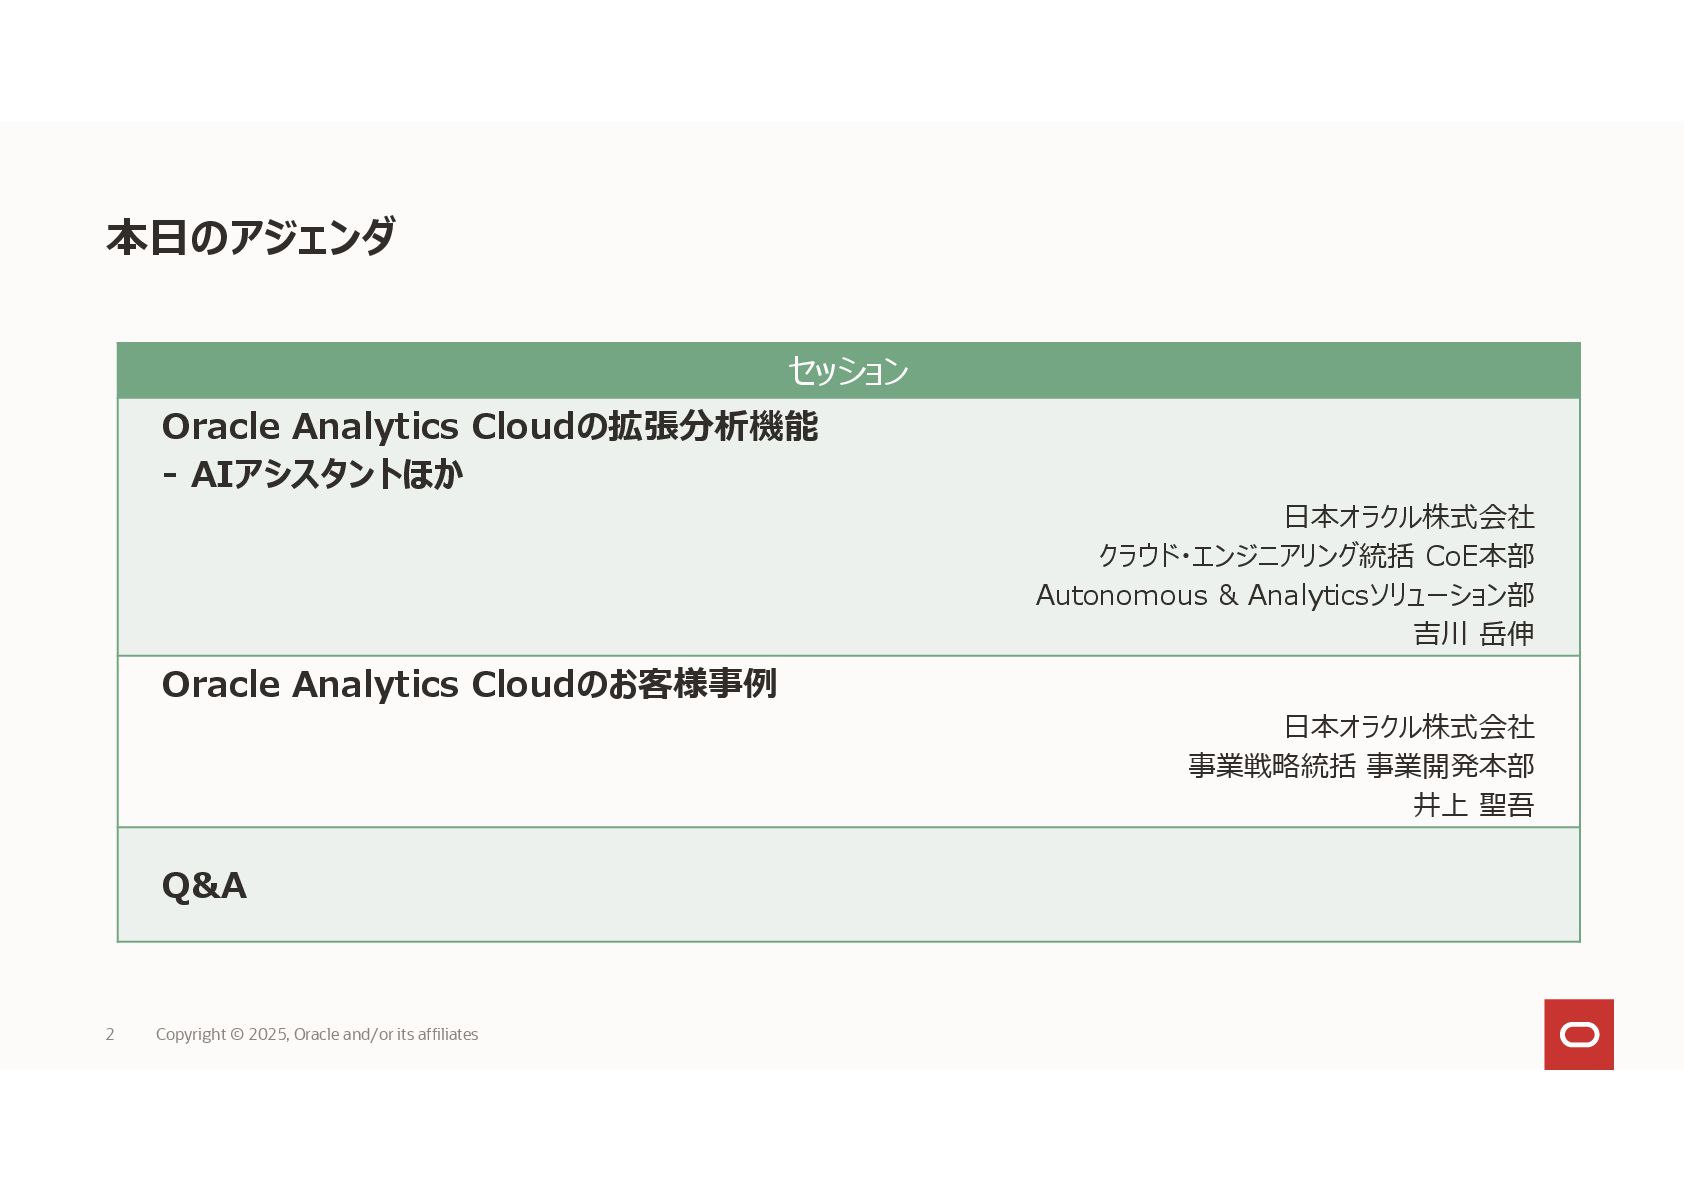Click the green セッション table header
The width and height of the screenshot is (1684, 1191).
pyautogui.click(x=848, y=370)
